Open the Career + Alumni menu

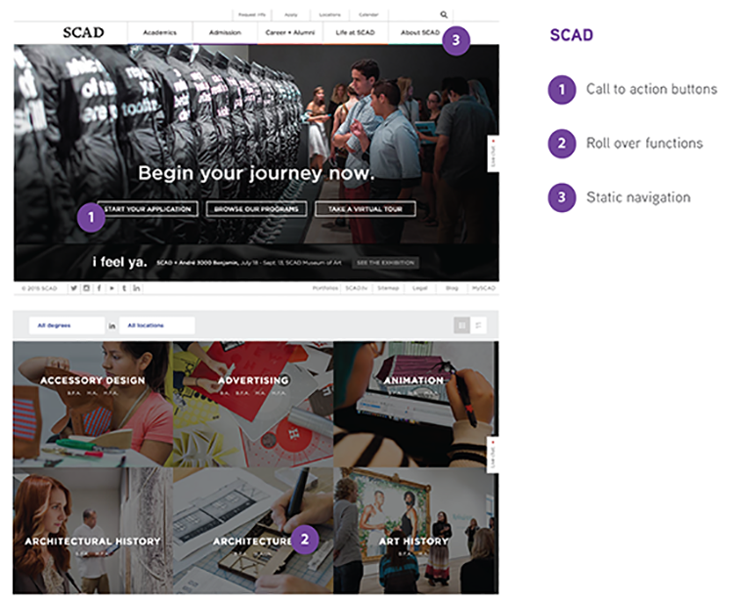(x=290, y=33)
